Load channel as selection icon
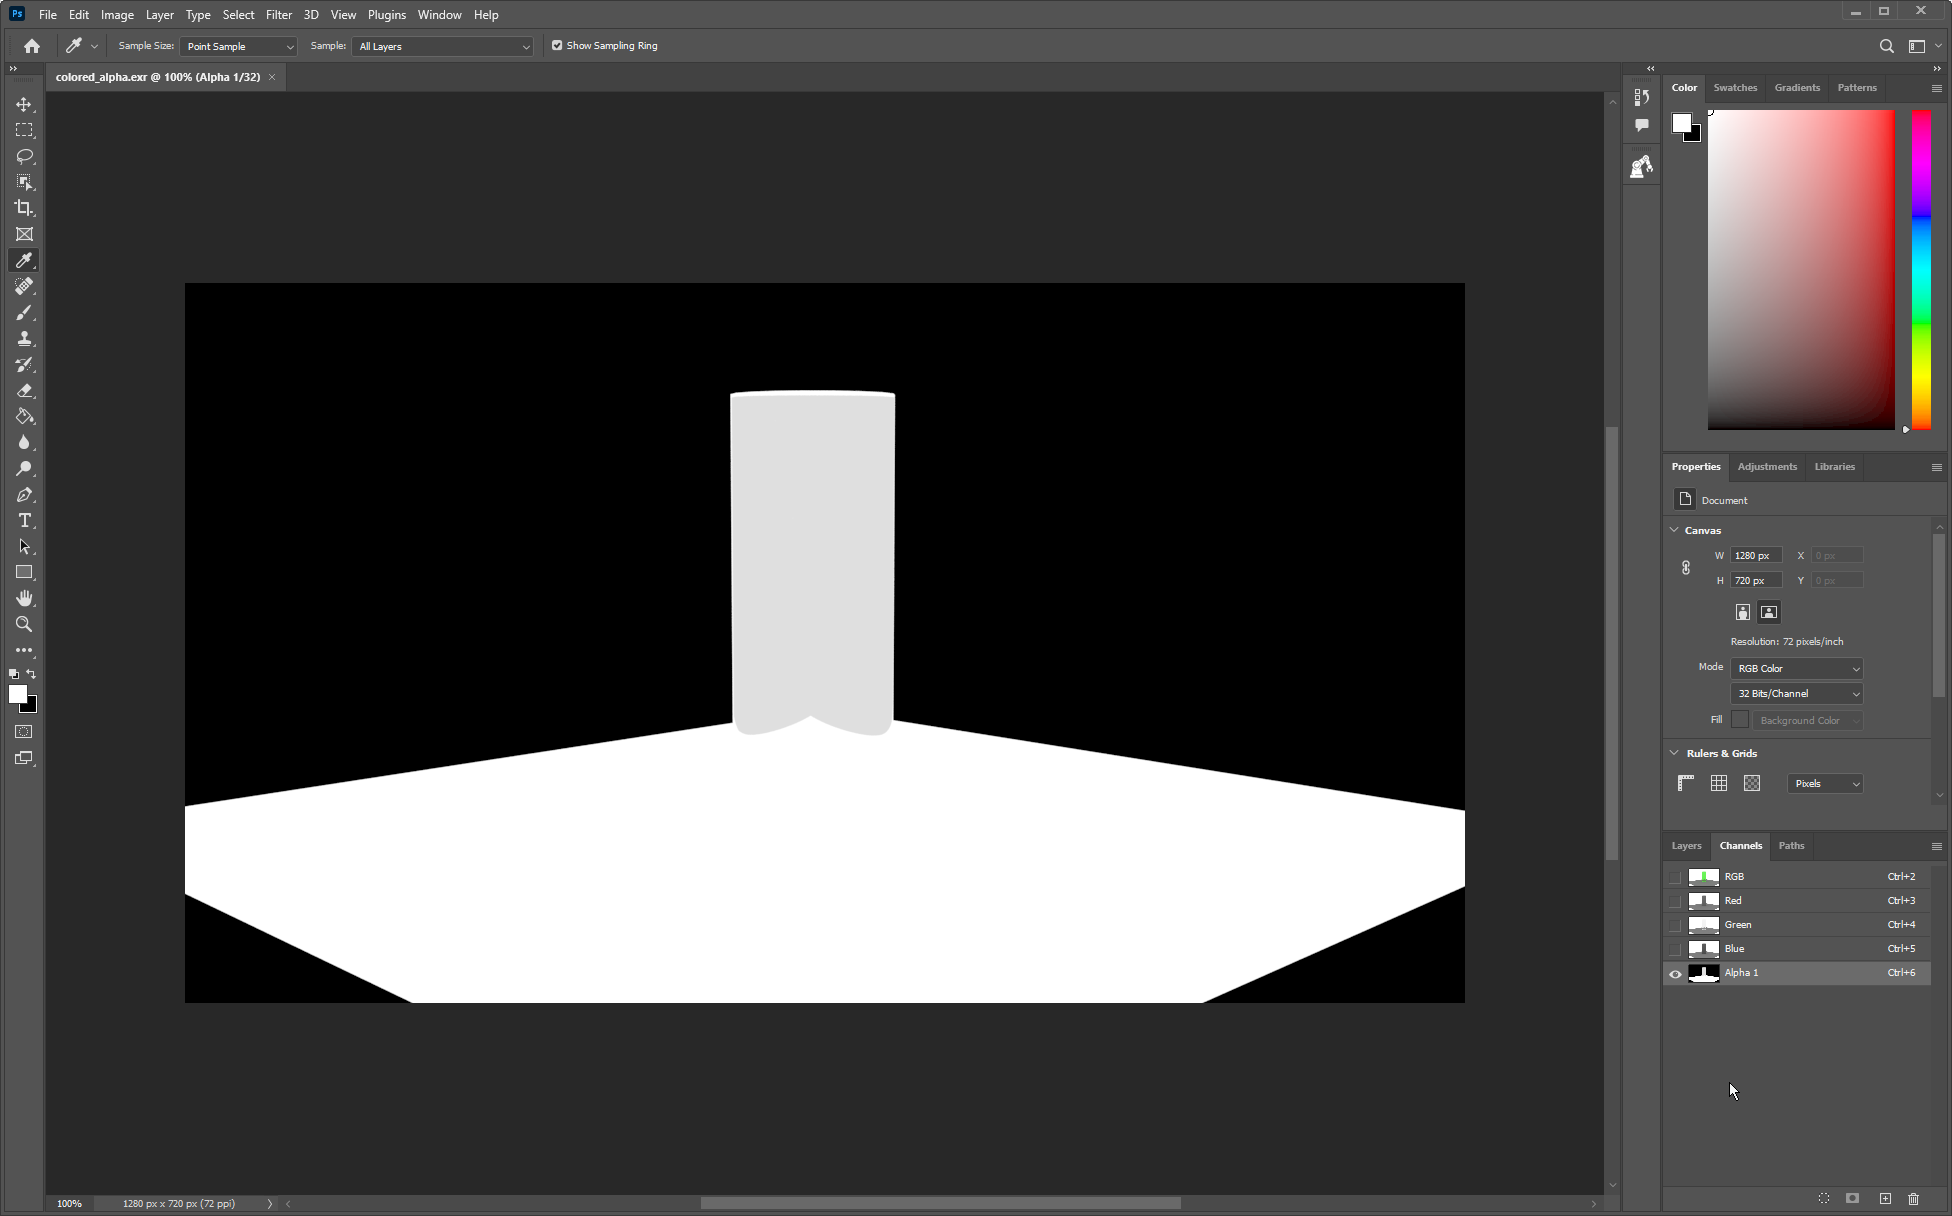 (1824, 1198)
